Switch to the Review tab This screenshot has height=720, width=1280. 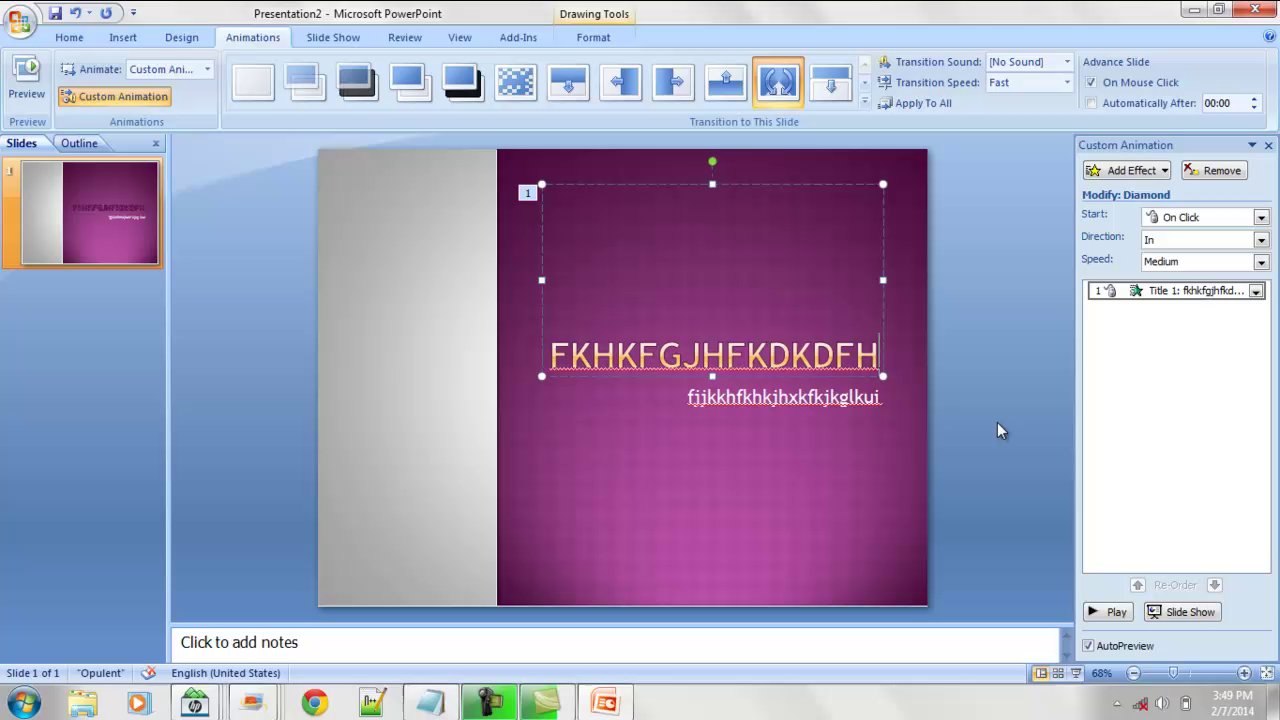tap(405, 37)
